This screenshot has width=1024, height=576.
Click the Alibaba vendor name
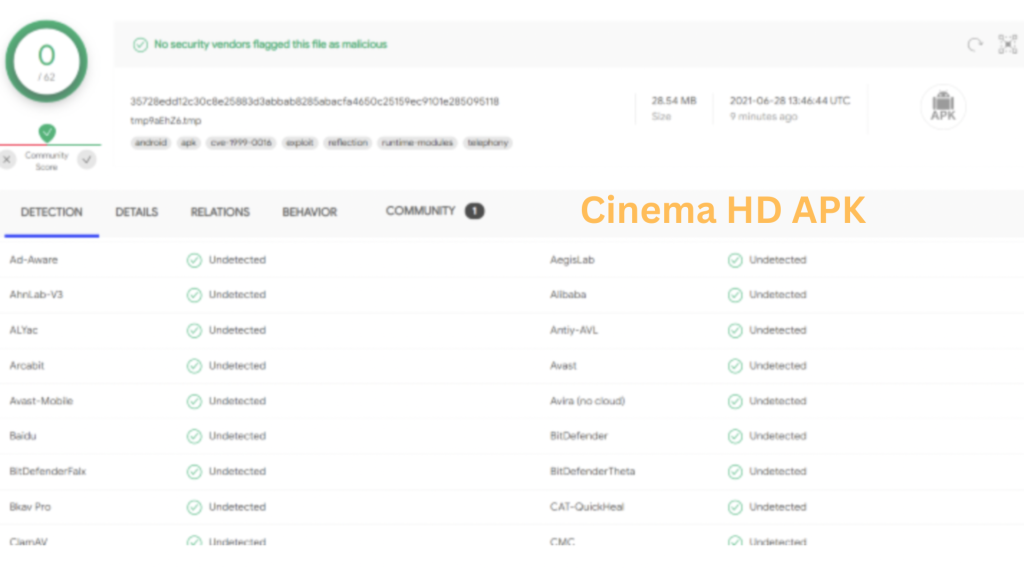568,295
